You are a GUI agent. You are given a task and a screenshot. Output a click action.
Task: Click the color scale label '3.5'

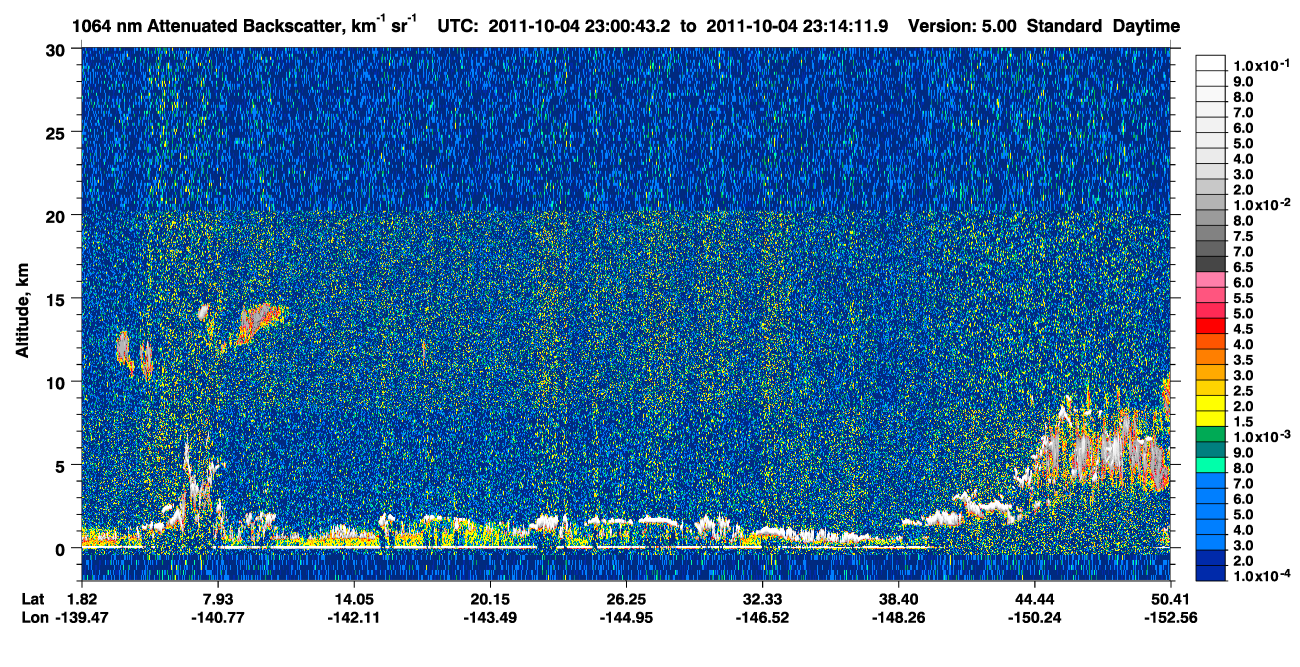coord(1244,360)
